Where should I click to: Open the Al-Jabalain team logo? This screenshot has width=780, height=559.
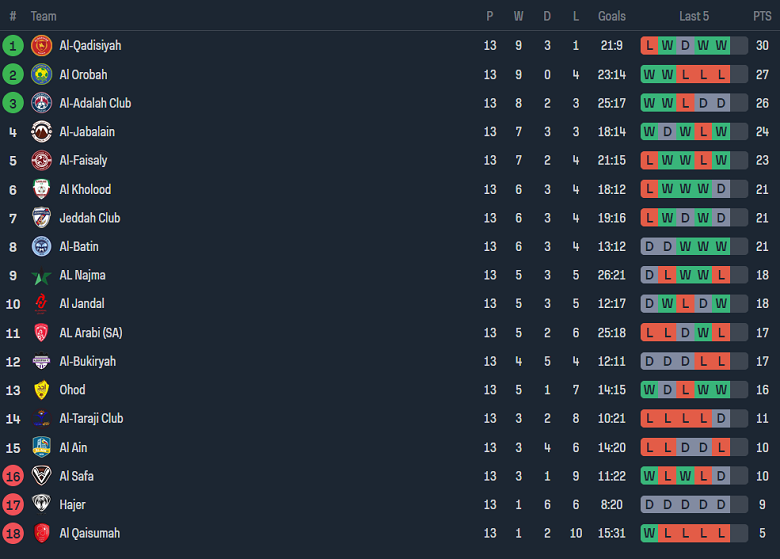click(41, 132)
